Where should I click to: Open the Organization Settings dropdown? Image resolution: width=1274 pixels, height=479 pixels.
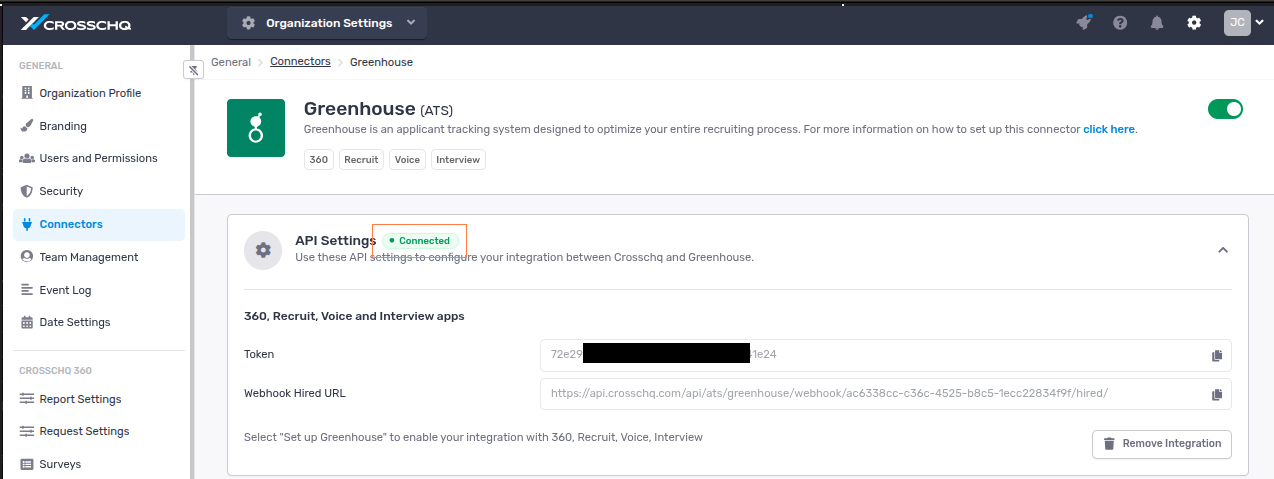coord(327,23)
